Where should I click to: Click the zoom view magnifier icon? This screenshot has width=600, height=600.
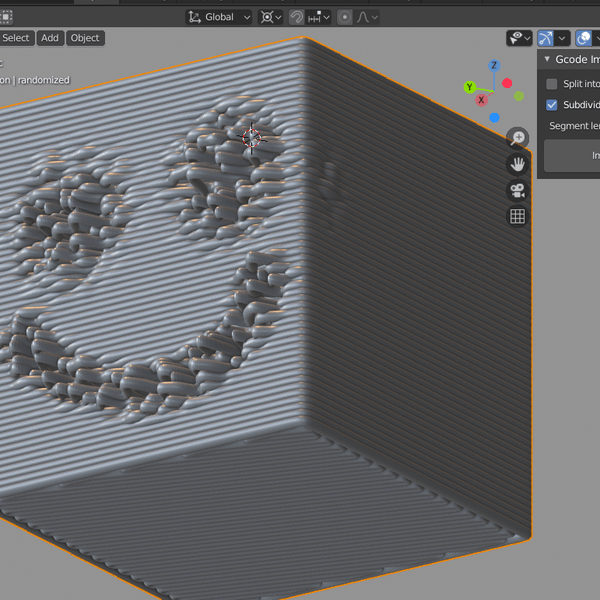coord(517,138)
